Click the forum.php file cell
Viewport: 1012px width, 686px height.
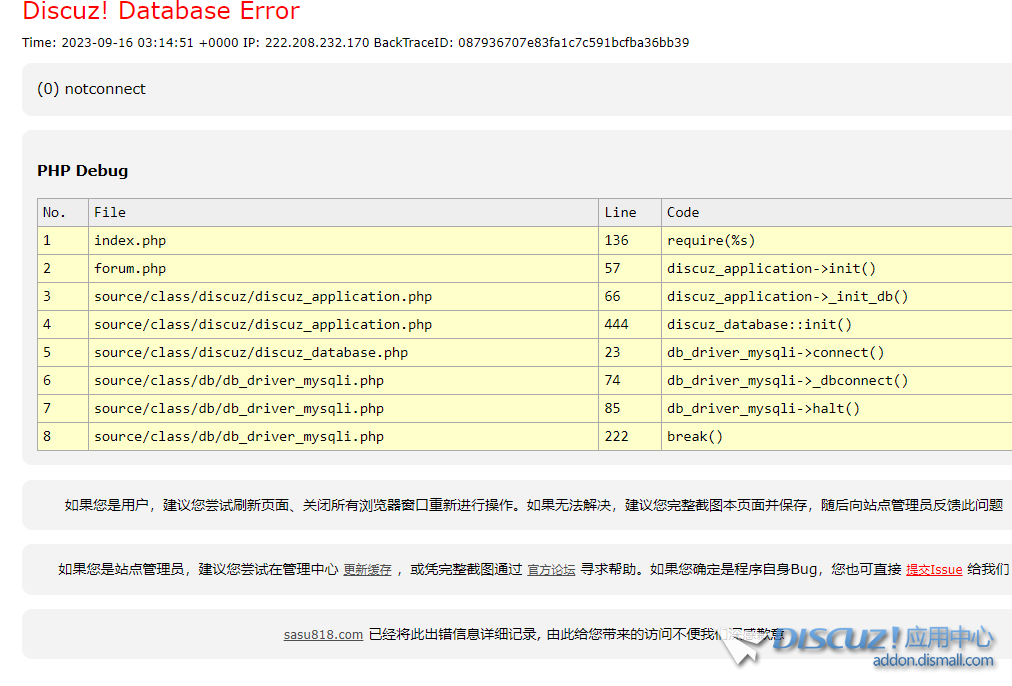343,268
